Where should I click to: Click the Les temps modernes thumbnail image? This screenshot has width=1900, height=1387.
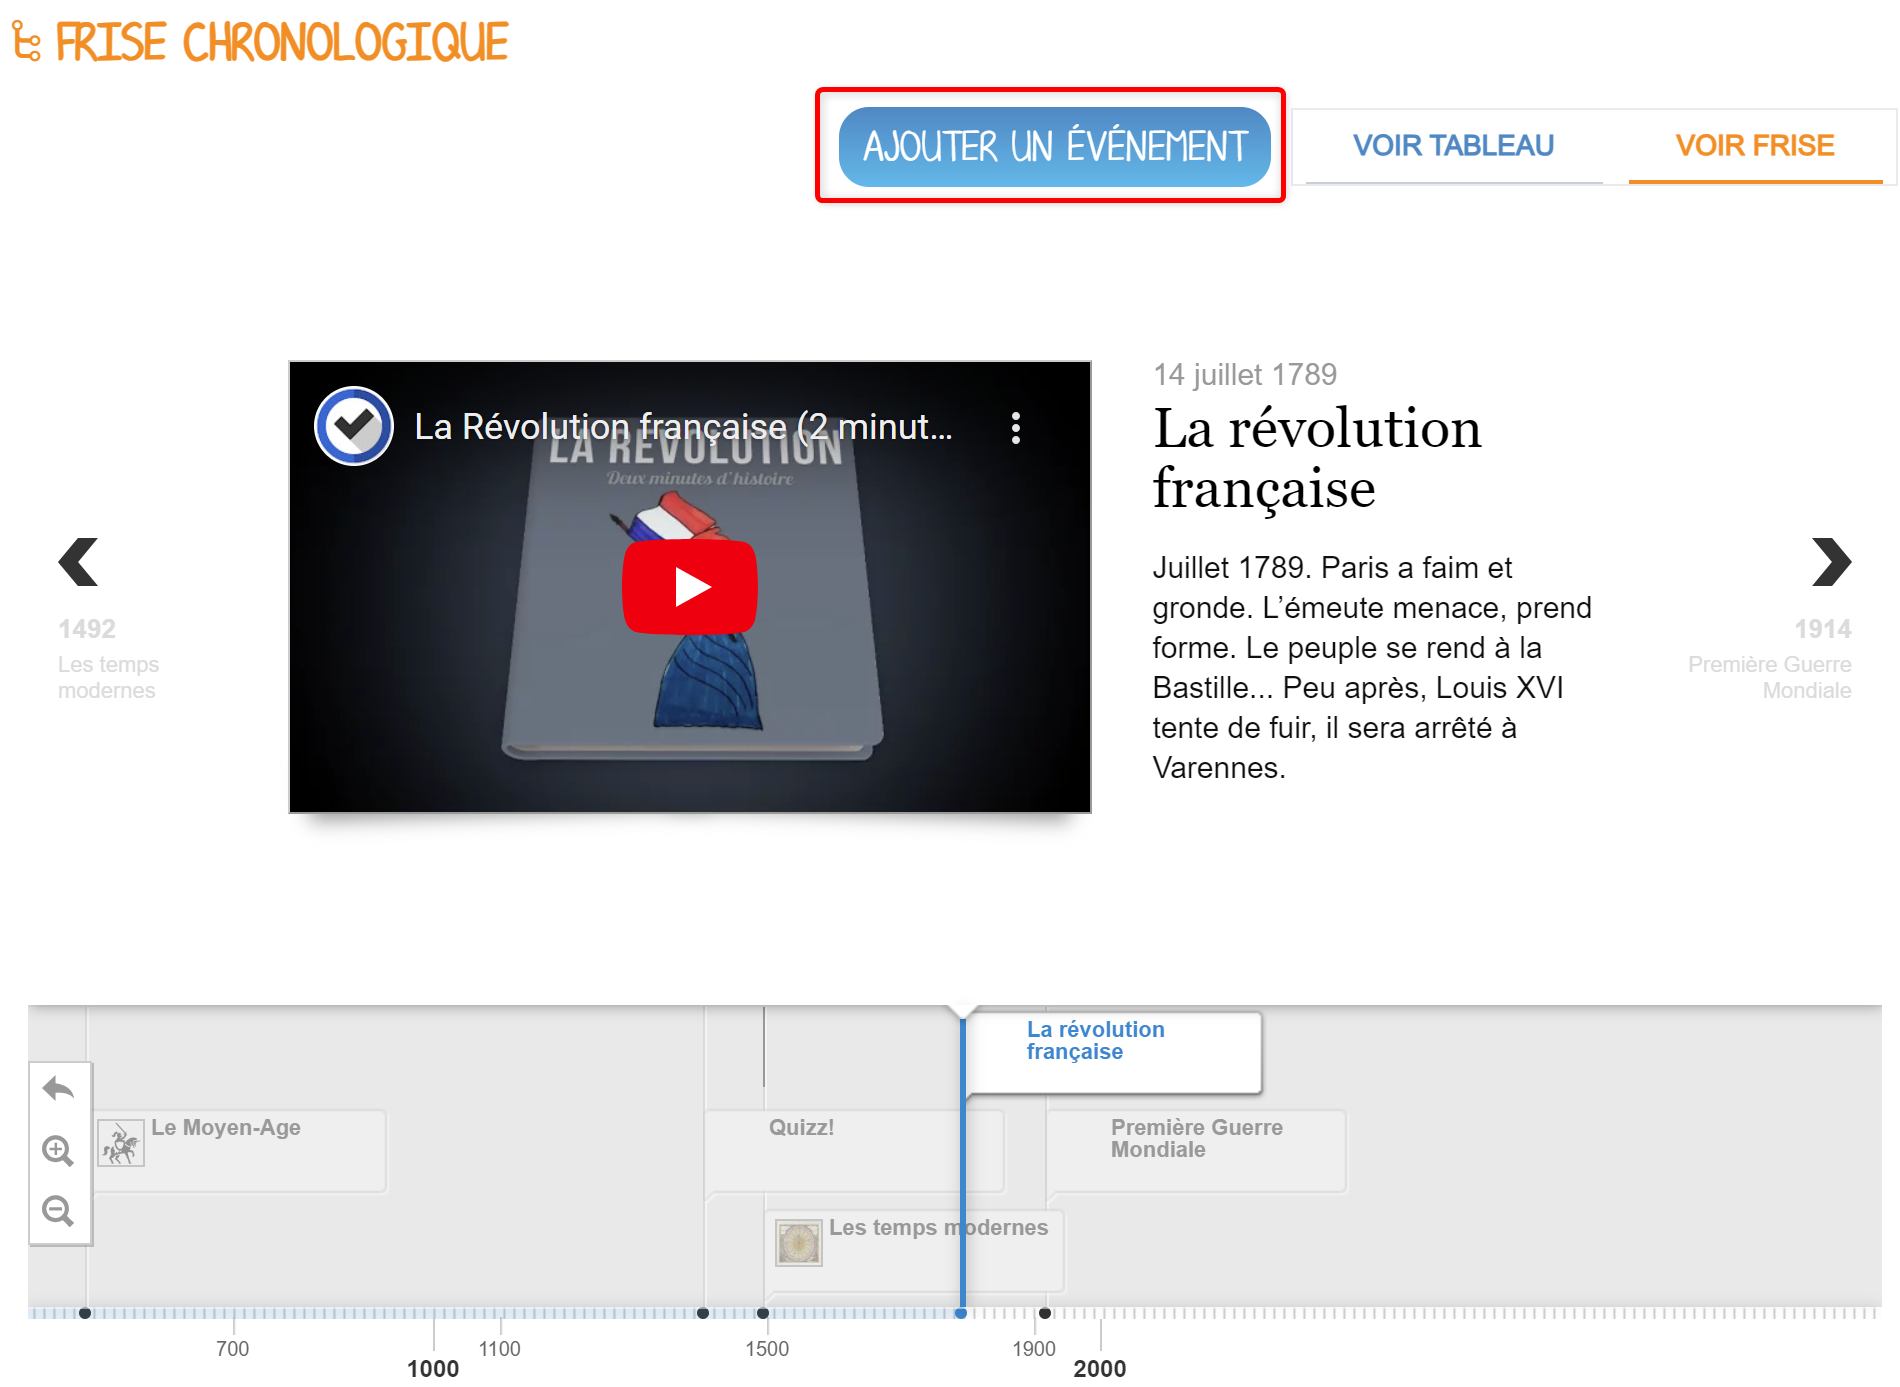[799, 1243]
